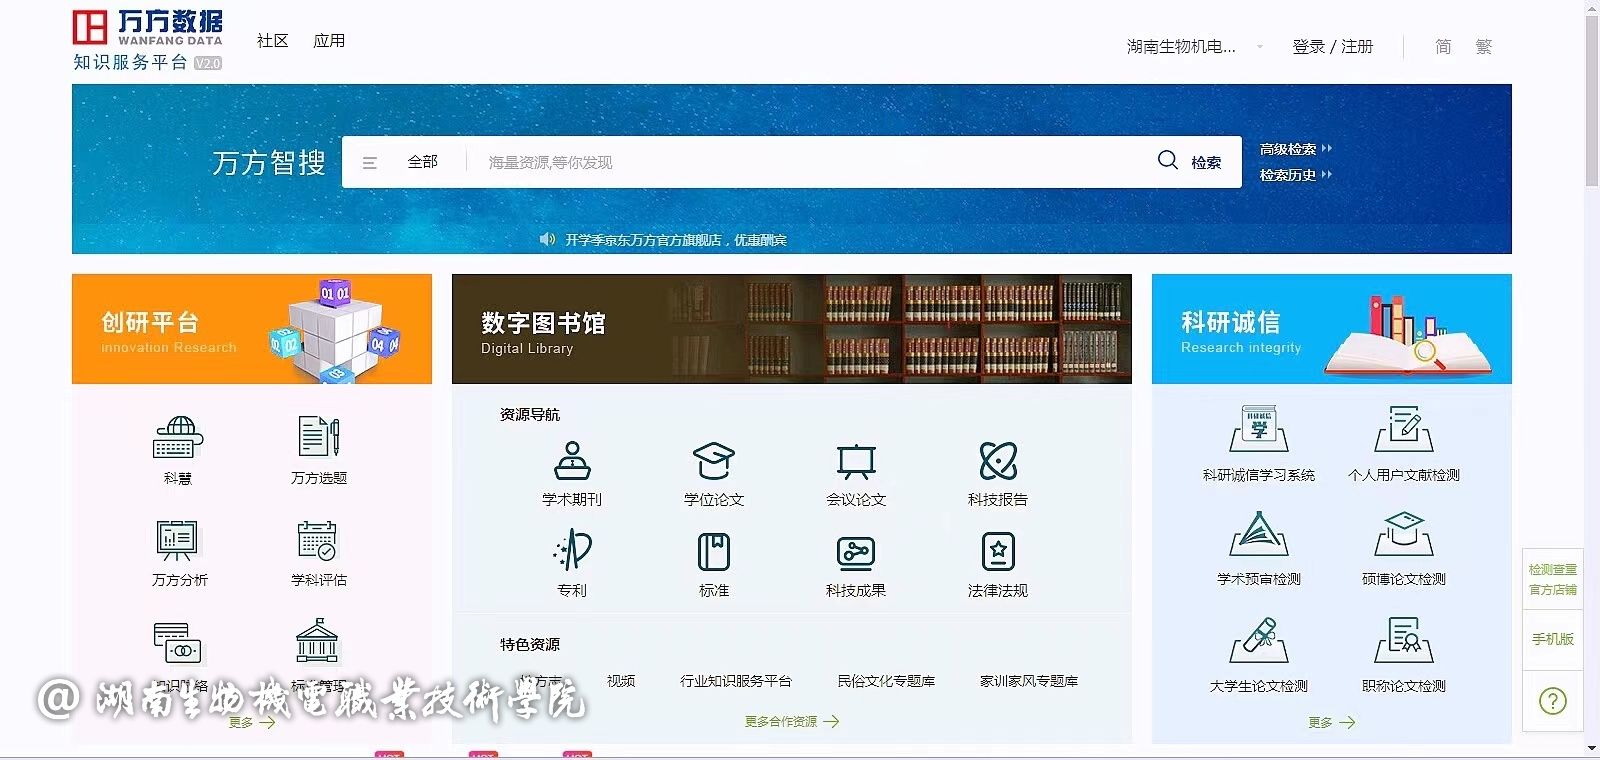1600x760 pixels.
Task: Select the 标准 book icon
Action: 714,551
